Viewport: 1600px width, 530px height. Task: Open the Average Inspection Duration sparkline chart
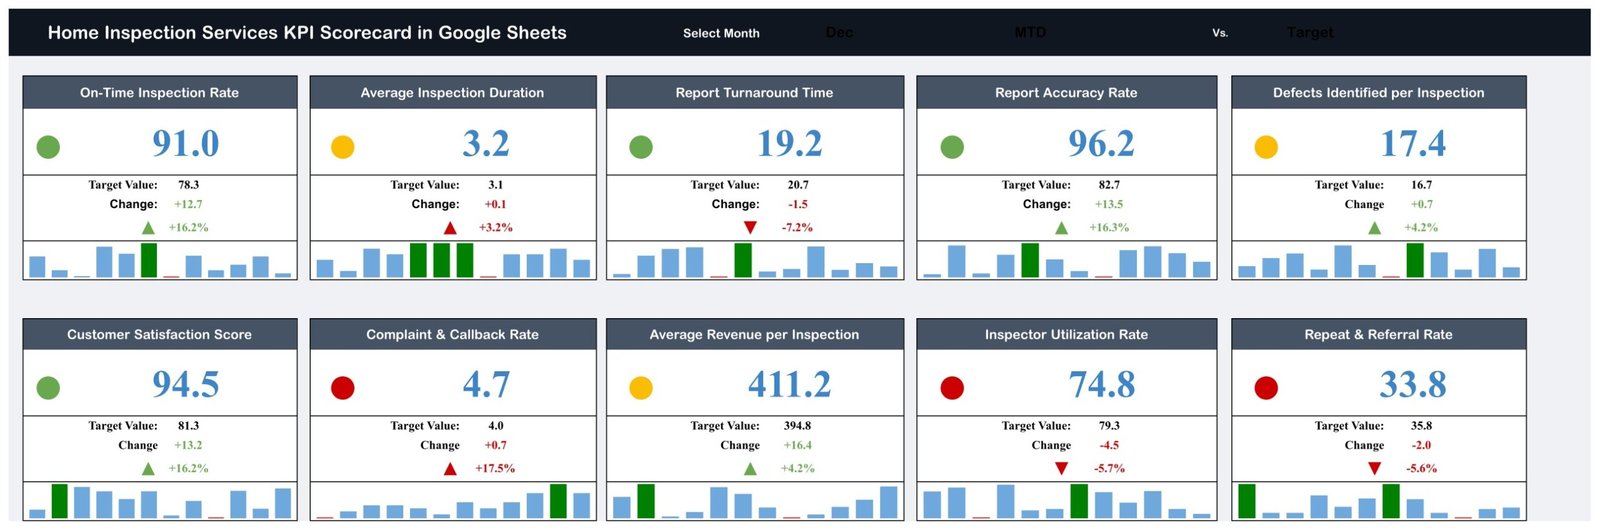(x=453, y=260)
